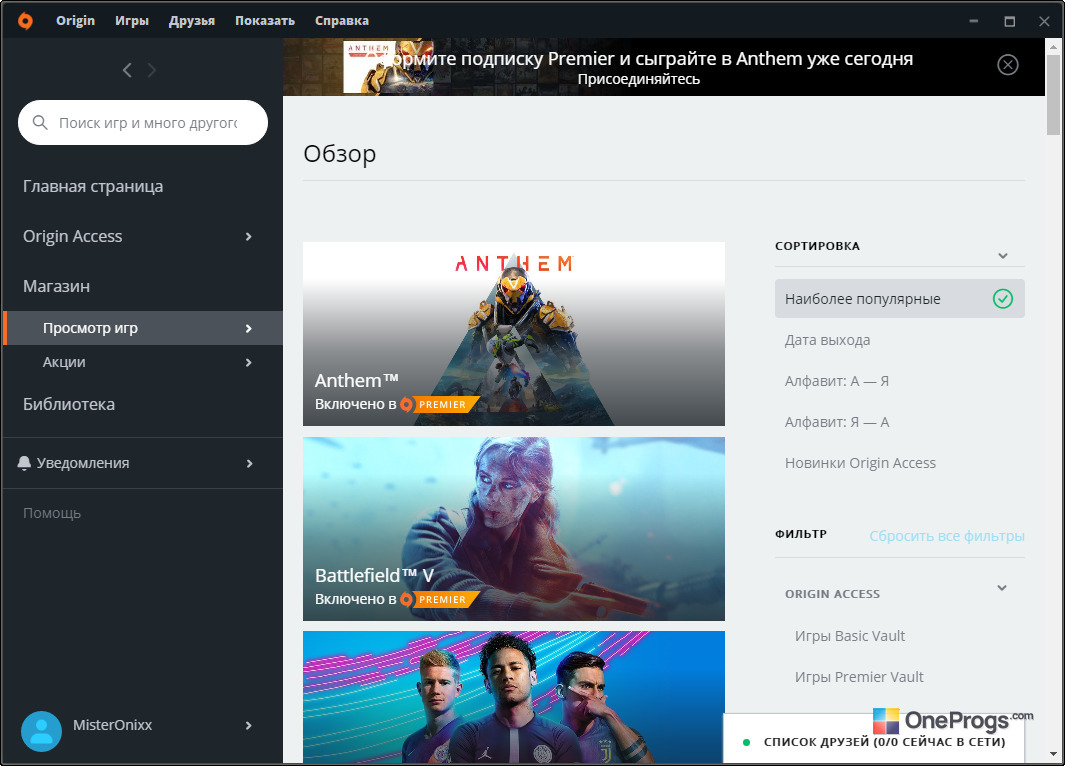Open Библиотека

69,405
